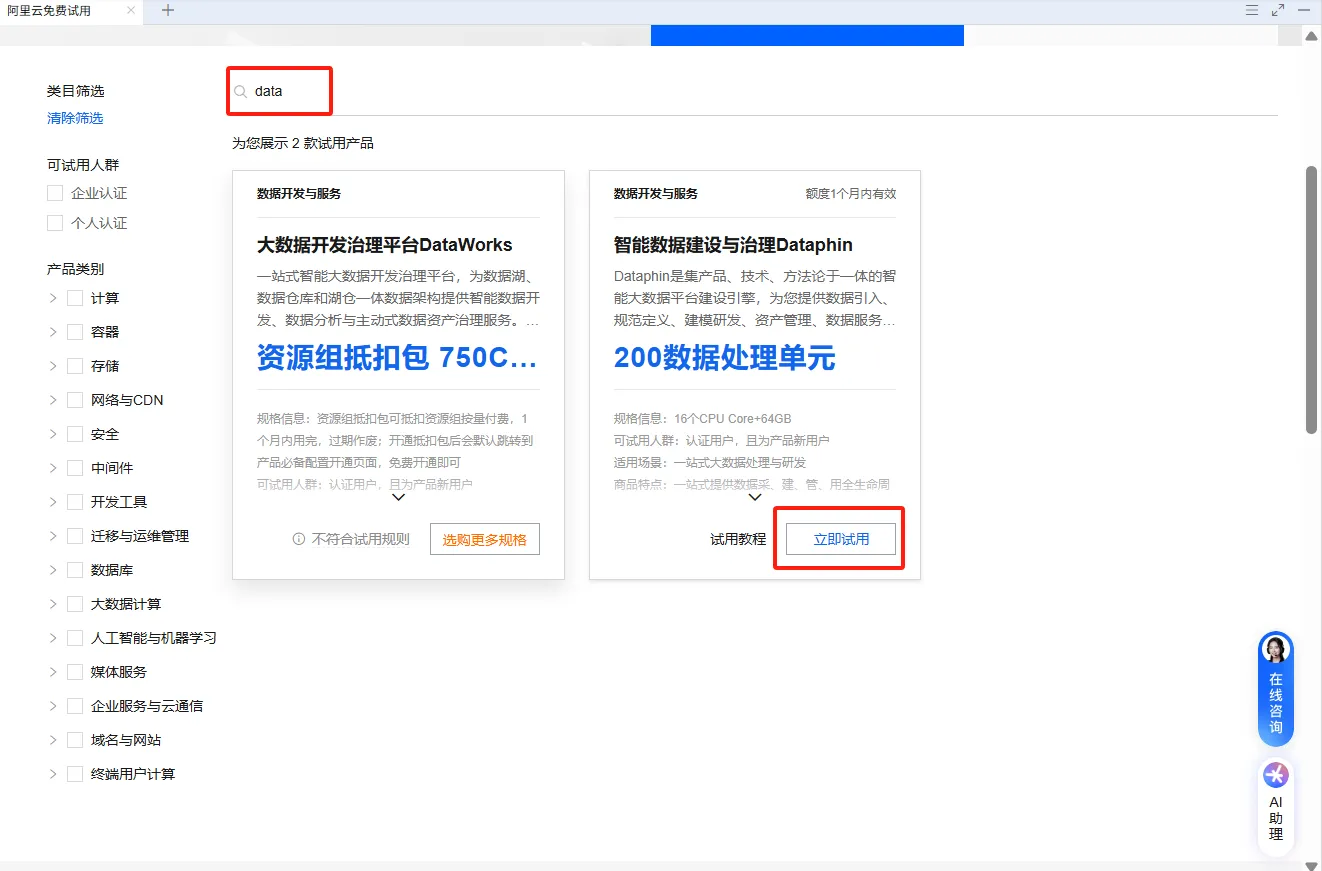This screenshot has height=871, width=1322.
Task: Unfold the 迁移与运维管理 chevron
Action: (x=53, y=536)
